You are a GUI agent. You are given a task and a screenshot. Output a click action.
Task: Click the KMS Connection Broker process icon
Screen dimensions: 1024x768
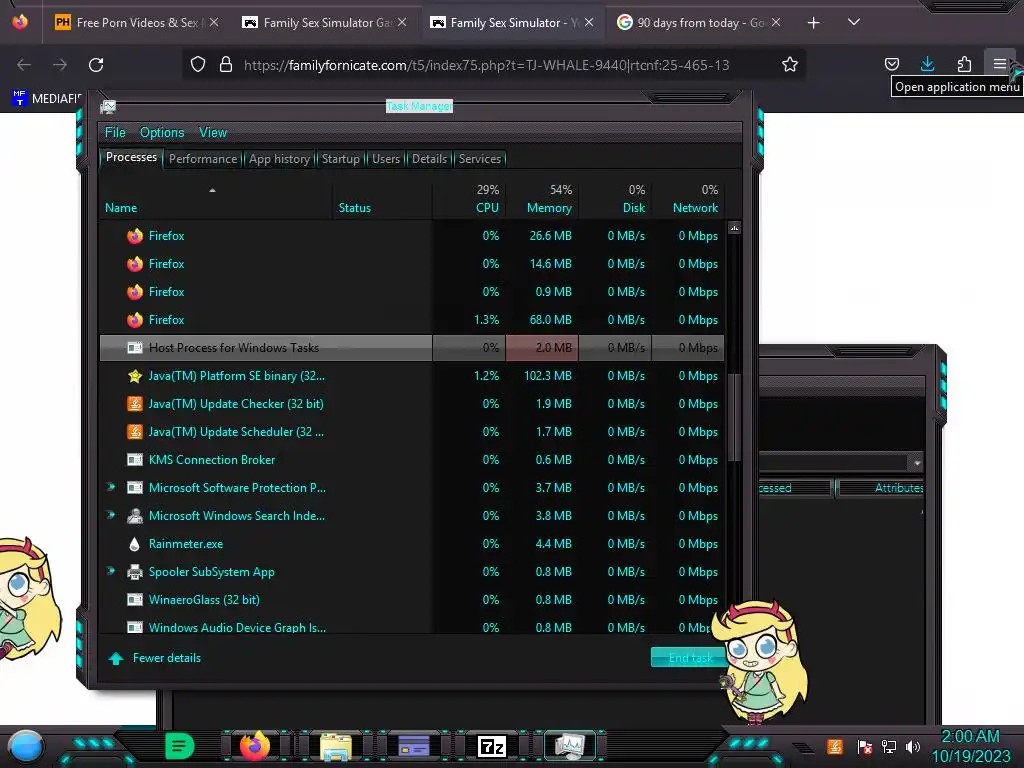(135, 460)
